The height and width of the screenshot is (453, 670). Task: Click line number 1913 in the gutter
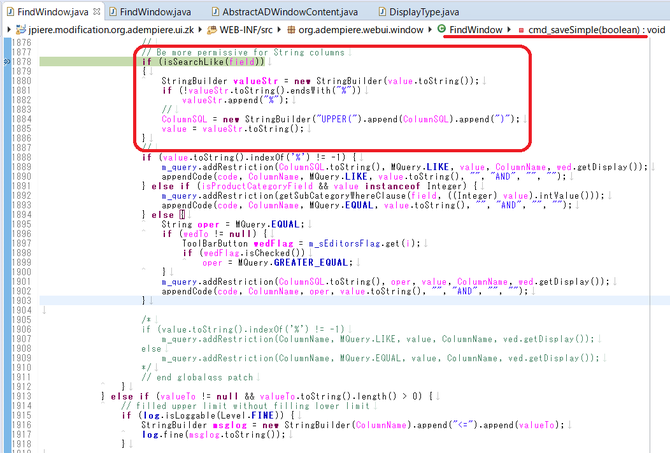point(22,397)
